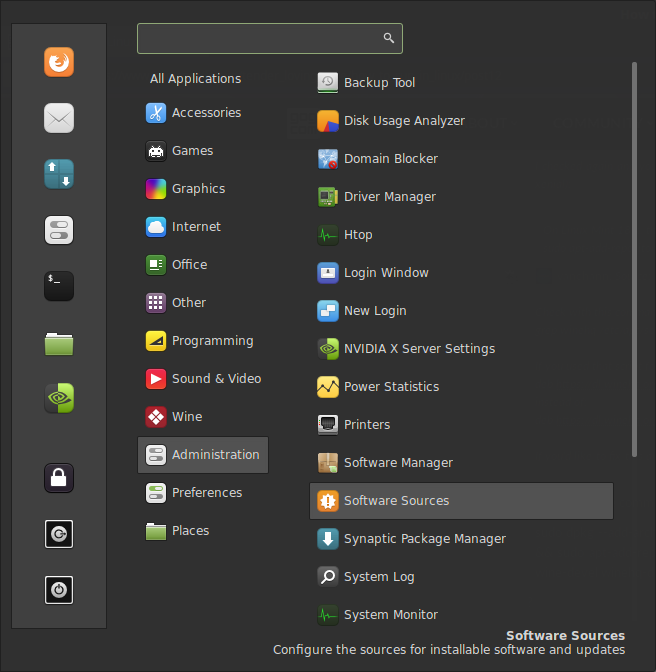This screenshot has width=656, height=672.
Task: Click the Disk Usage Analyzer icon
Action: click(x=328, y=120)
